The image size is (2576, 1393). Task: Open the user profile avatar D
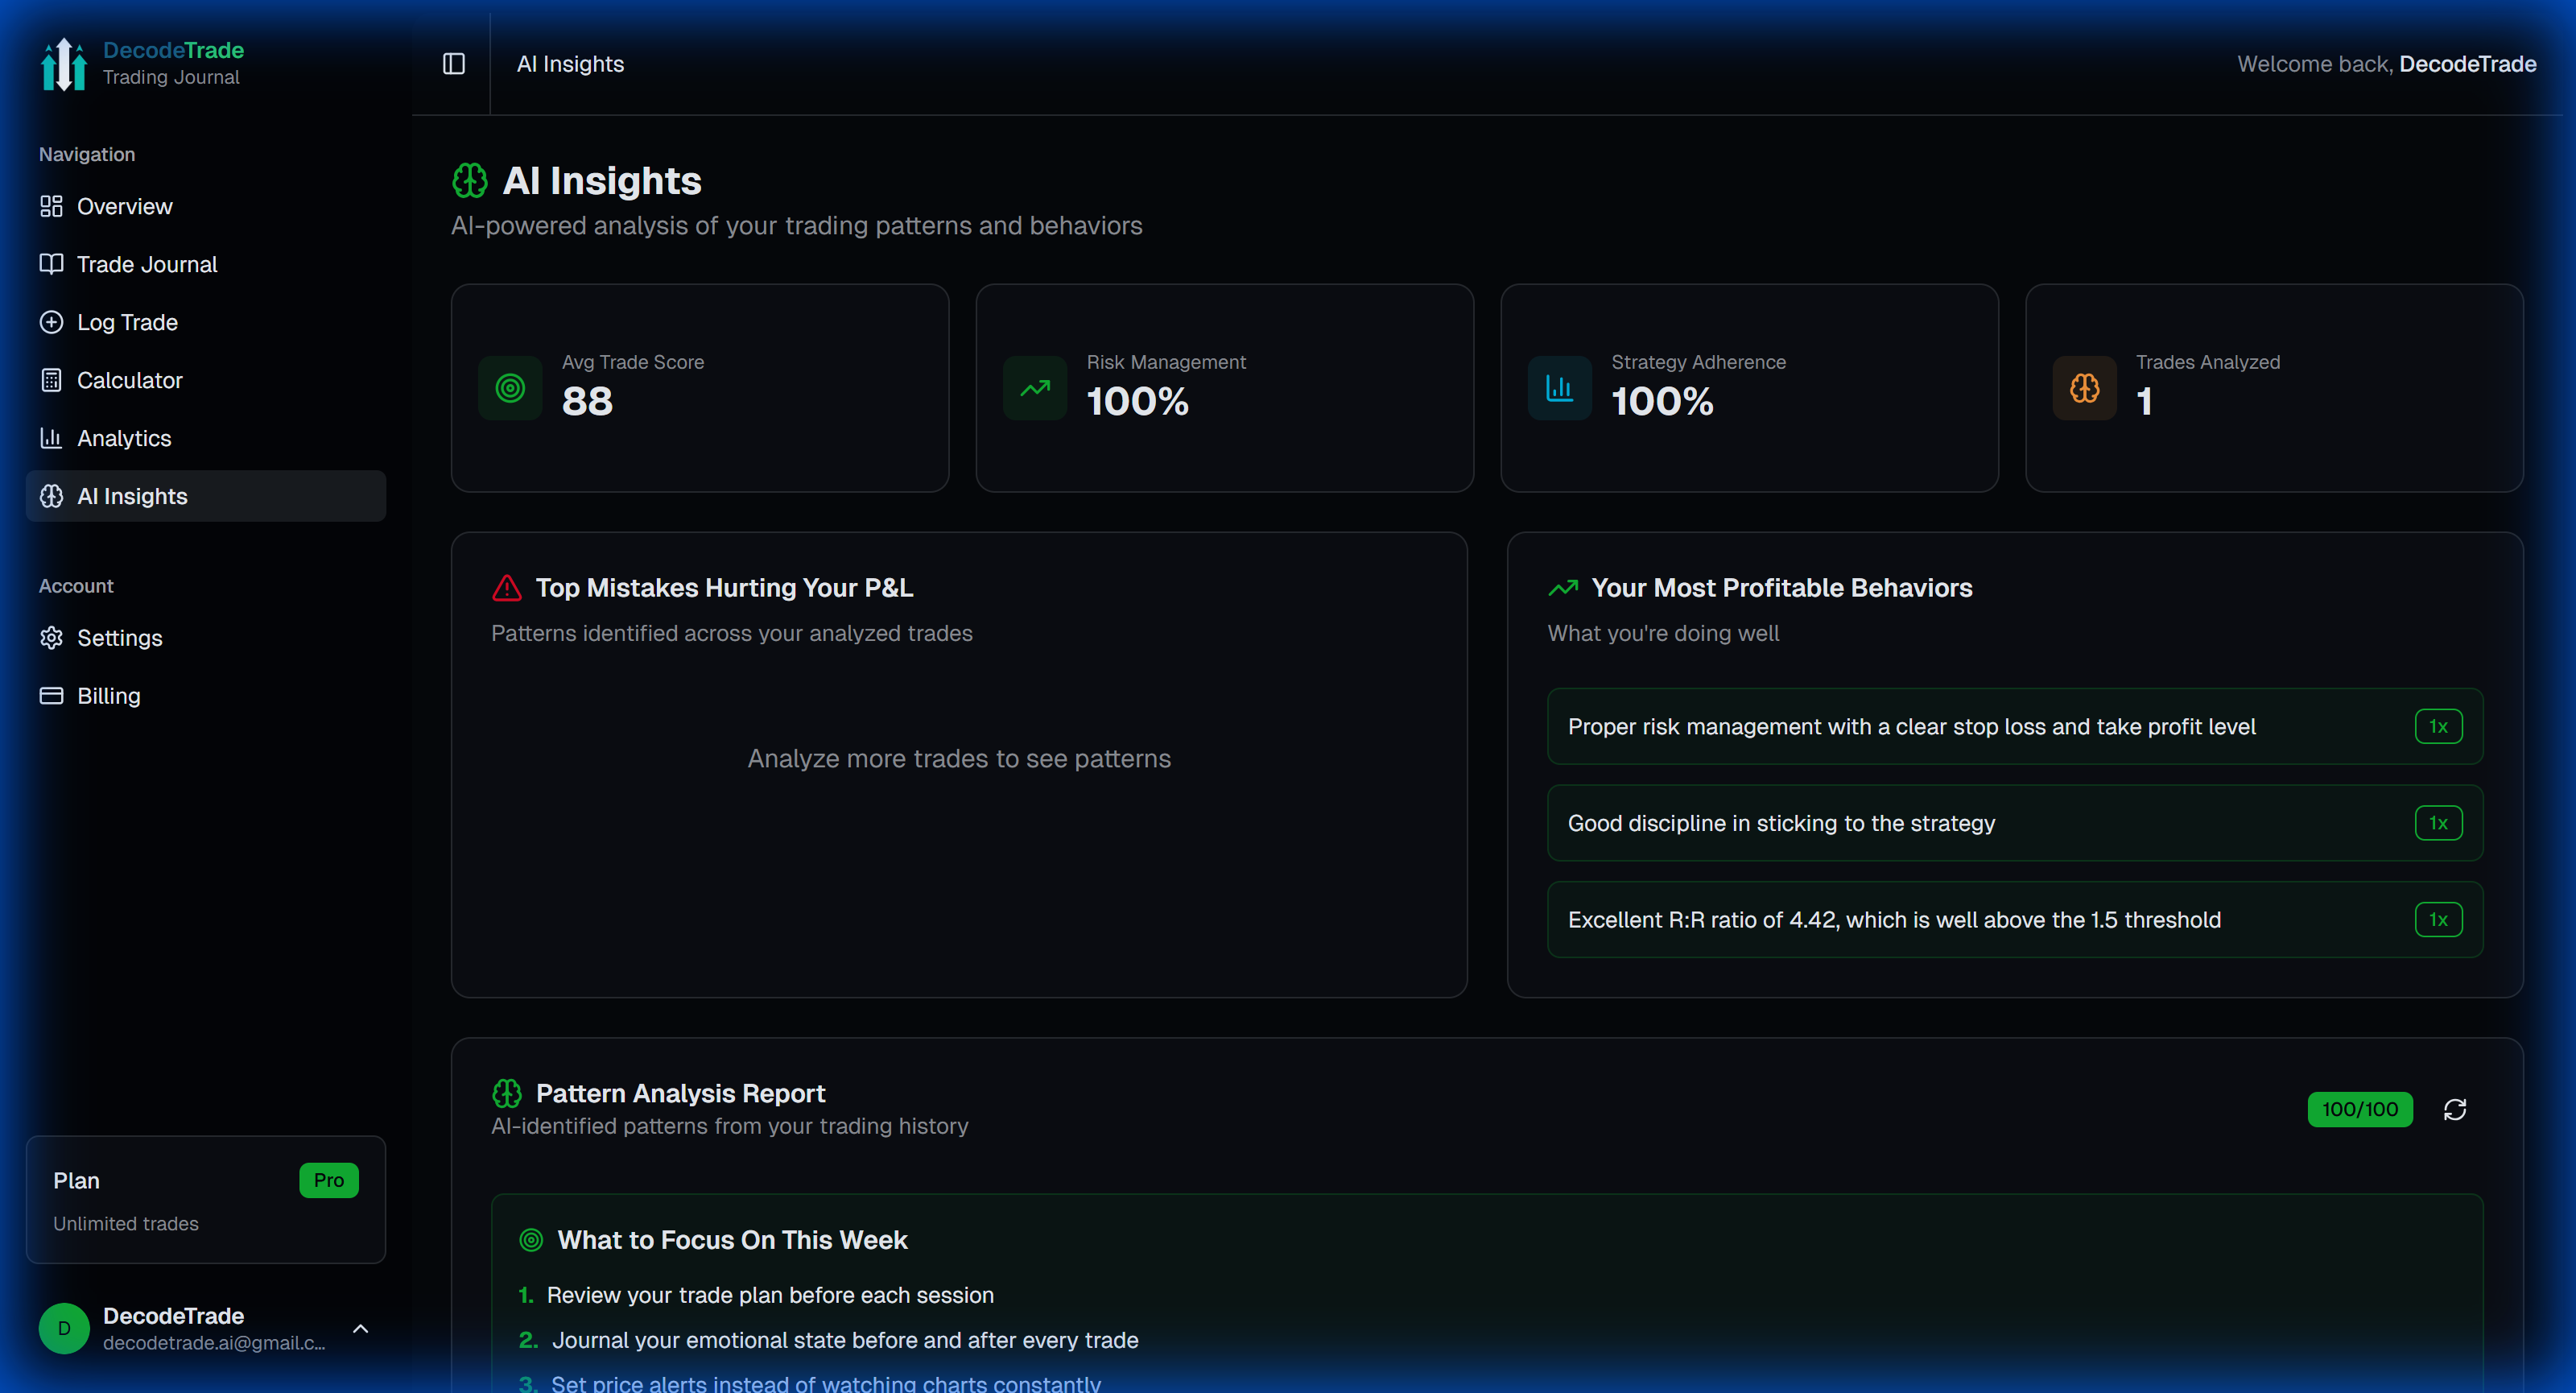pyautogui.click(x=64, y=1328)
